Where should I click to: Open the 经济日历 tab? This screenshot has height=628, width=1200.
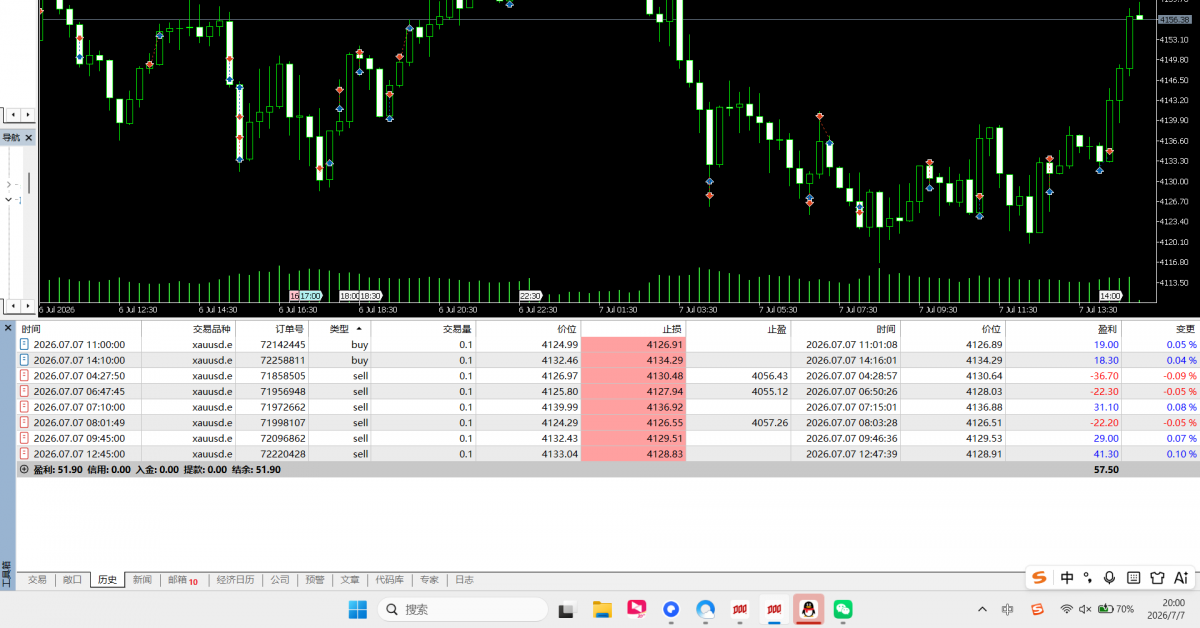click(236, 580)
